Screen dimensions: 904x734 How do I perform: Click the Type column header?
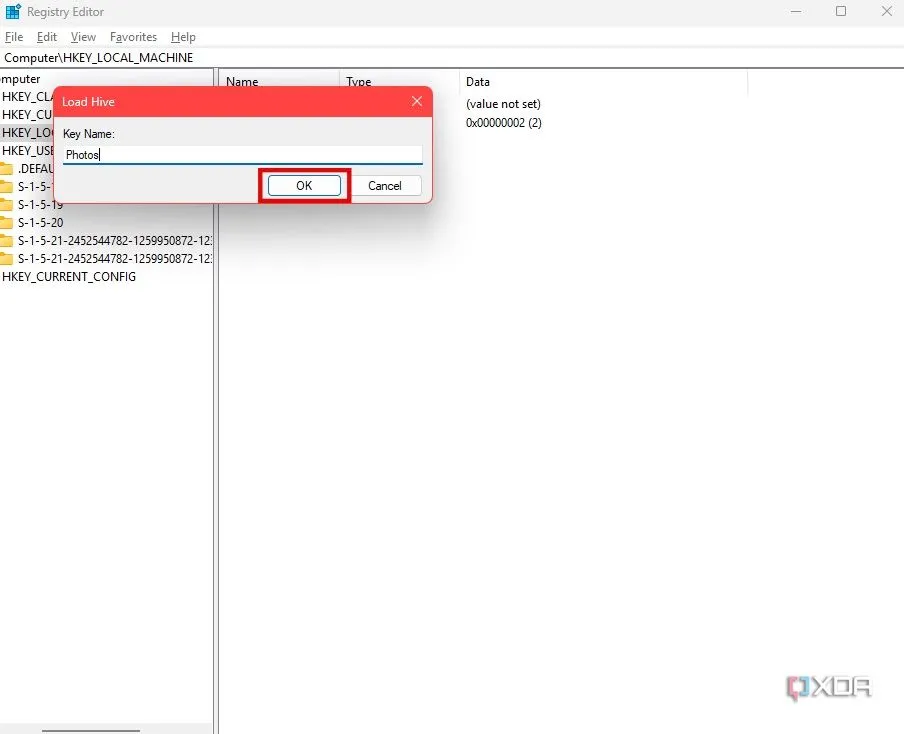[x=359, y=80]
